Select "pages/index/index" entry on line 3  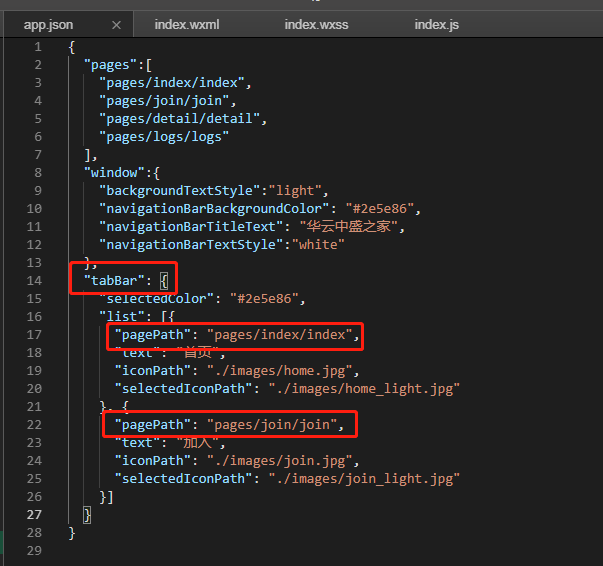tap(172, 83)
